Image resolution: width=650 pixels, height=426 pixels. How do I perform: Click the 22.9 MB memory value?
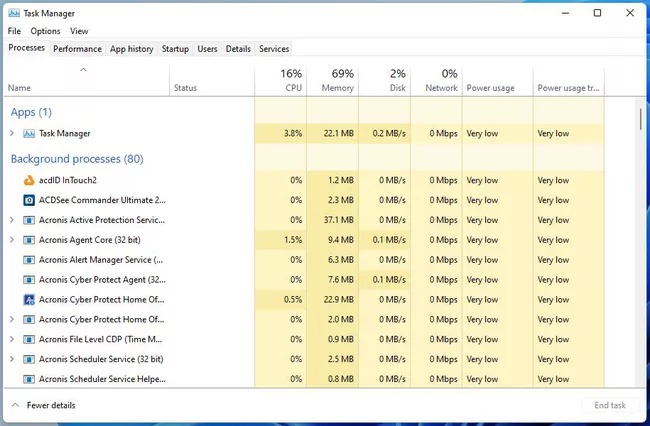click(339, 300)
